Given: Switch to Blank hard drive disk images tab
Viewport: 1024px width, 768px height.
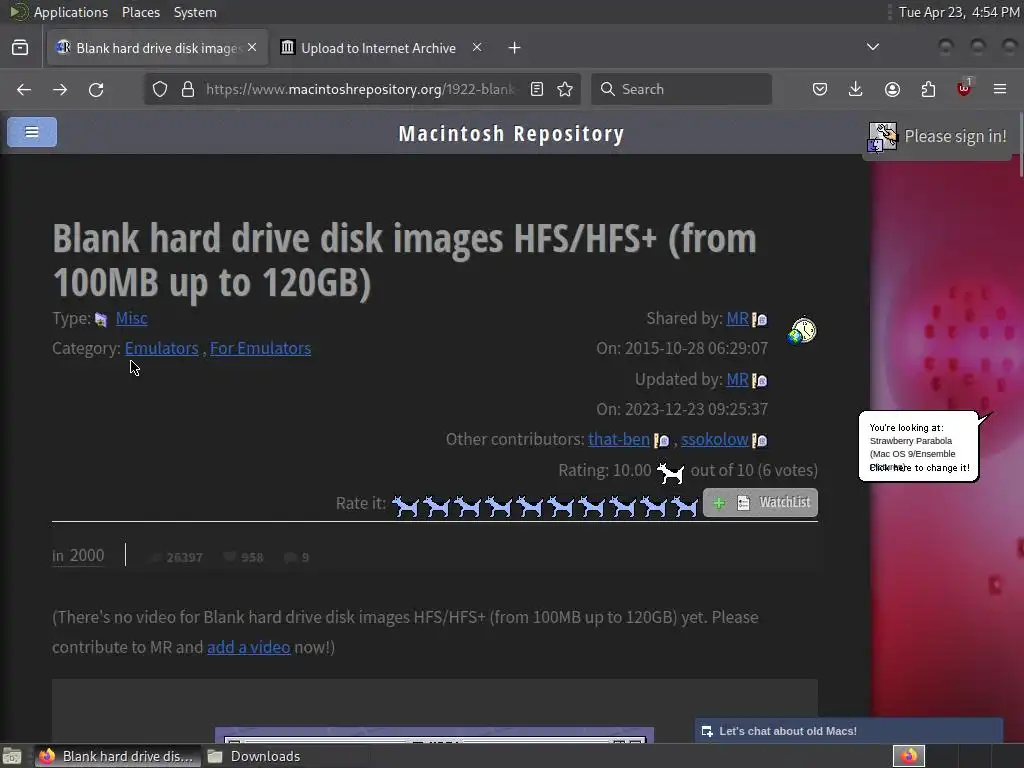Looking at the screenshot, I should pyautogui.click(x=157, y=48).
